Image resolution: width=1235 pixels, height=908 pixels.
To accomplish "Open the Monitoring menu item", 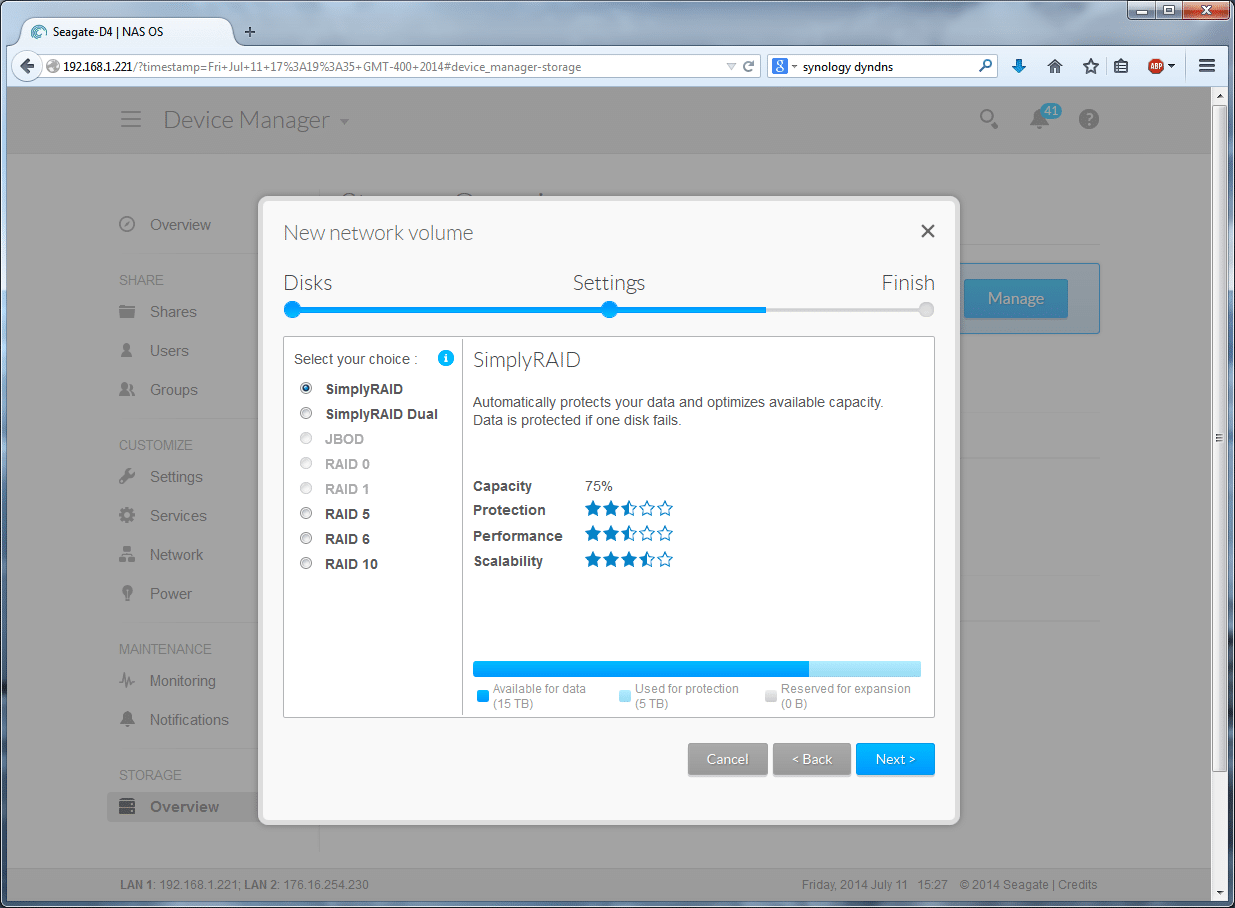I will coord(182,681).
